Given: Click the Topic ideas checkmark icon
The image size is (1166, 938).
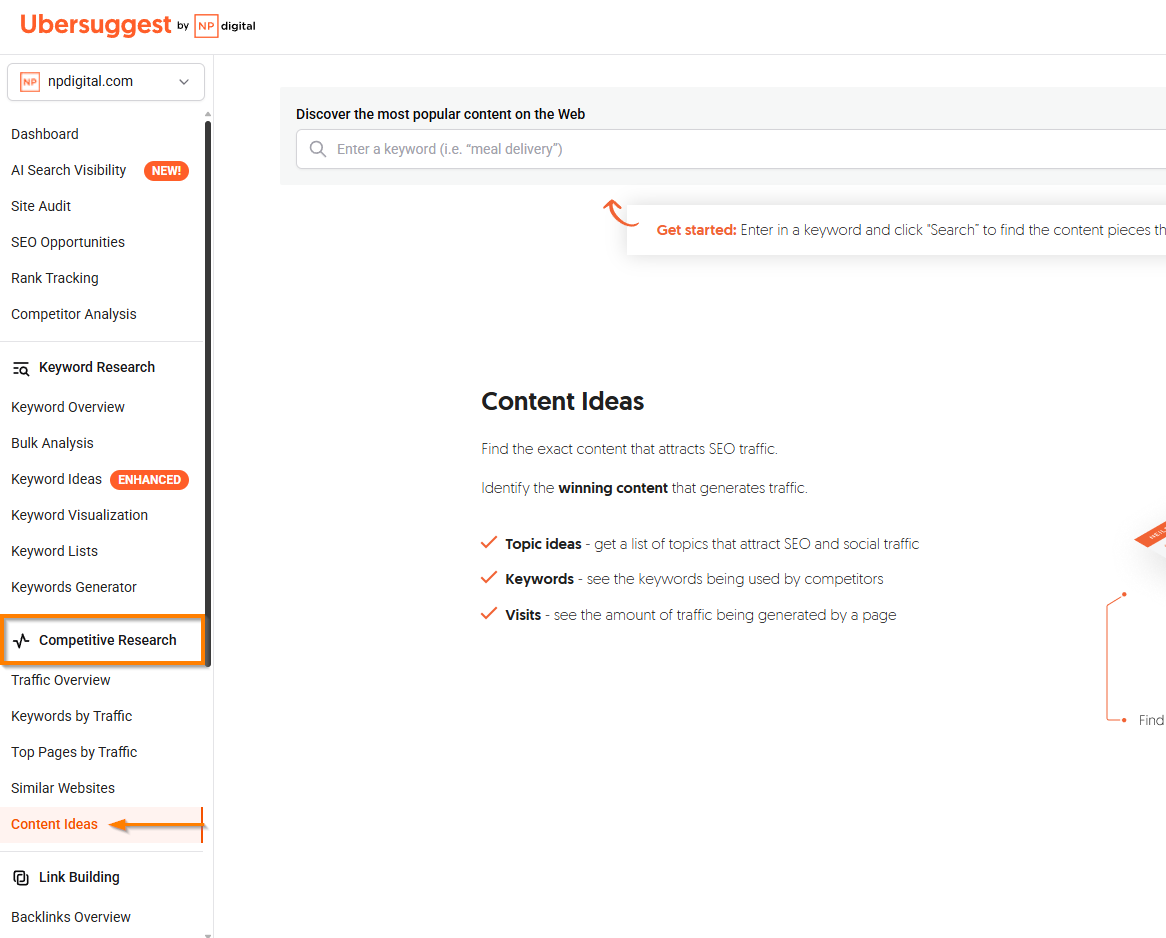Looking at the screenshot, I should [489, 542].
